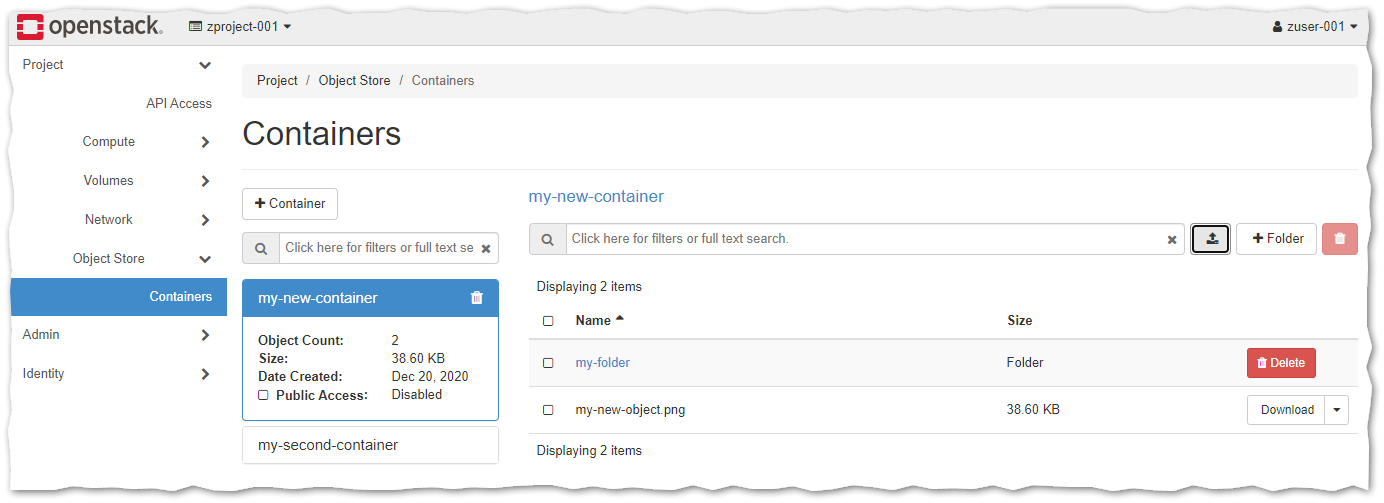This screenshot has height=503, width=1384.
Task: Open API Access in sidebar
Action: click(x=179, y=103)
